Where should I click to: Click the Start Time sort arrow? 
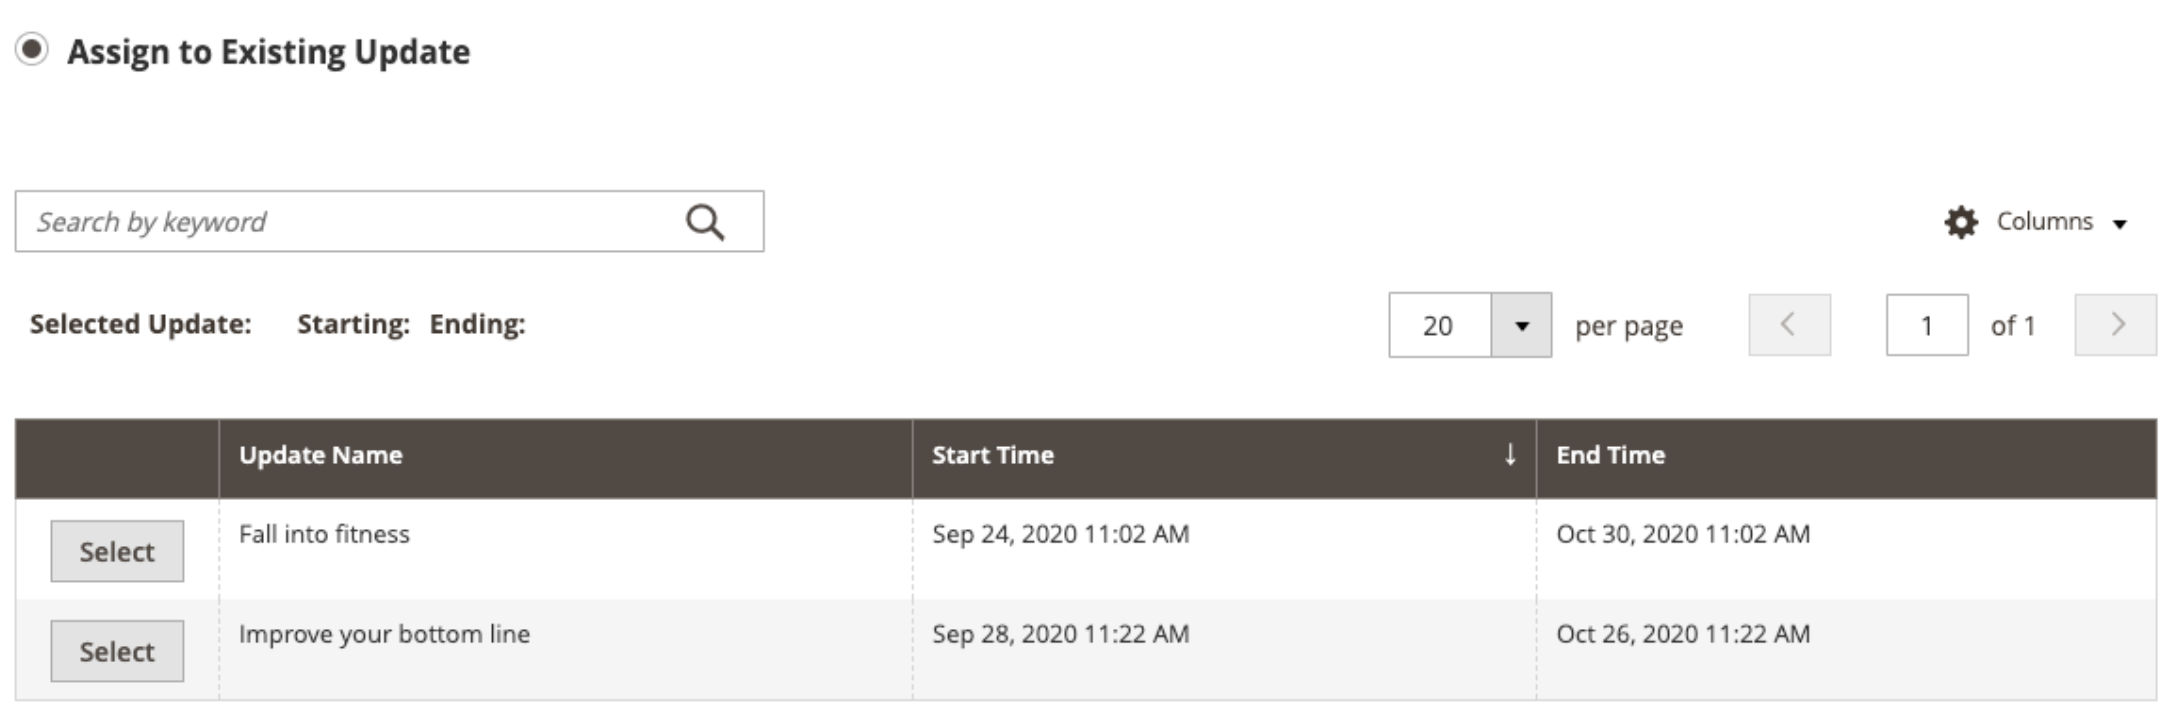click(1510, 455)
